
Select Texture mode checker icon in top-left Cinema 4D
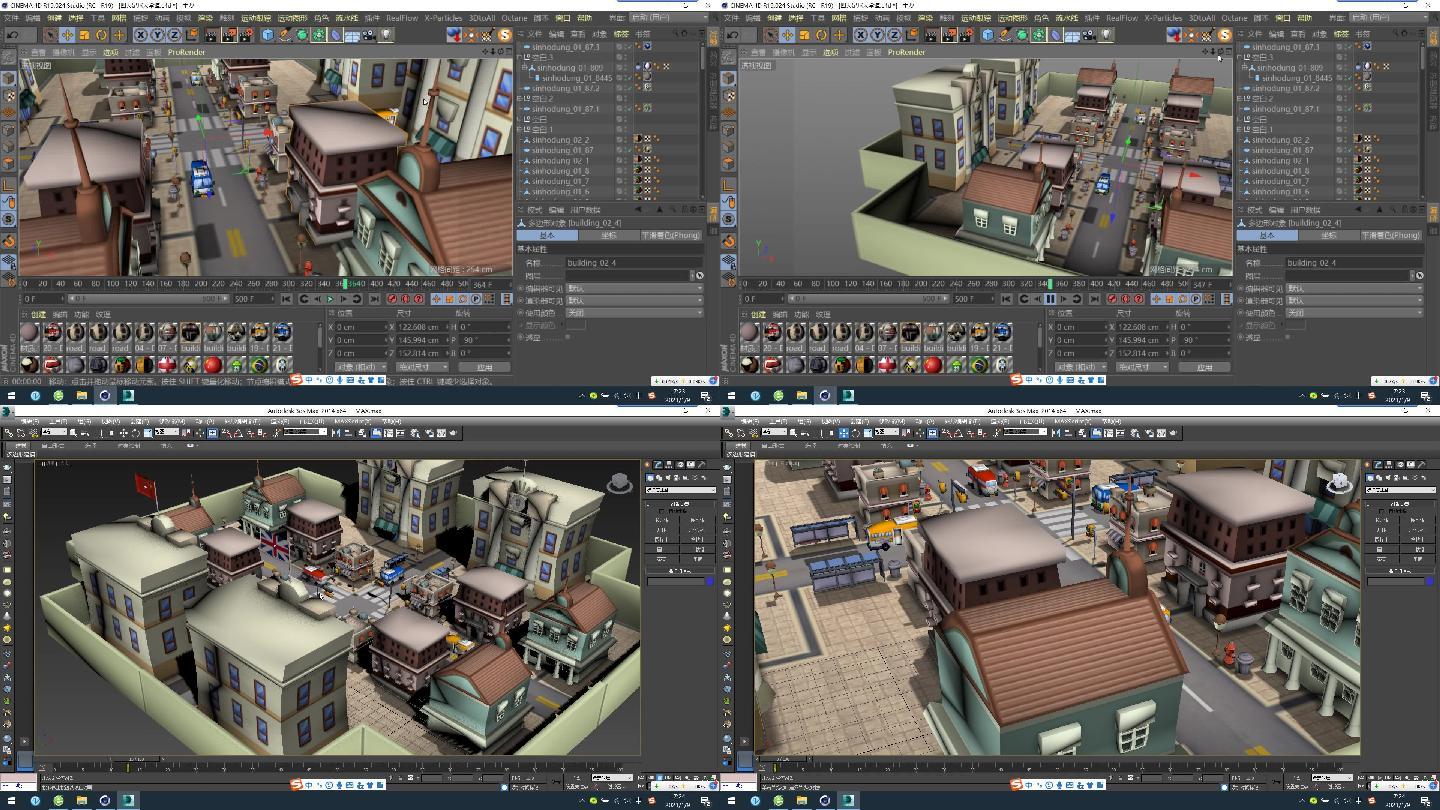[8, 95]
